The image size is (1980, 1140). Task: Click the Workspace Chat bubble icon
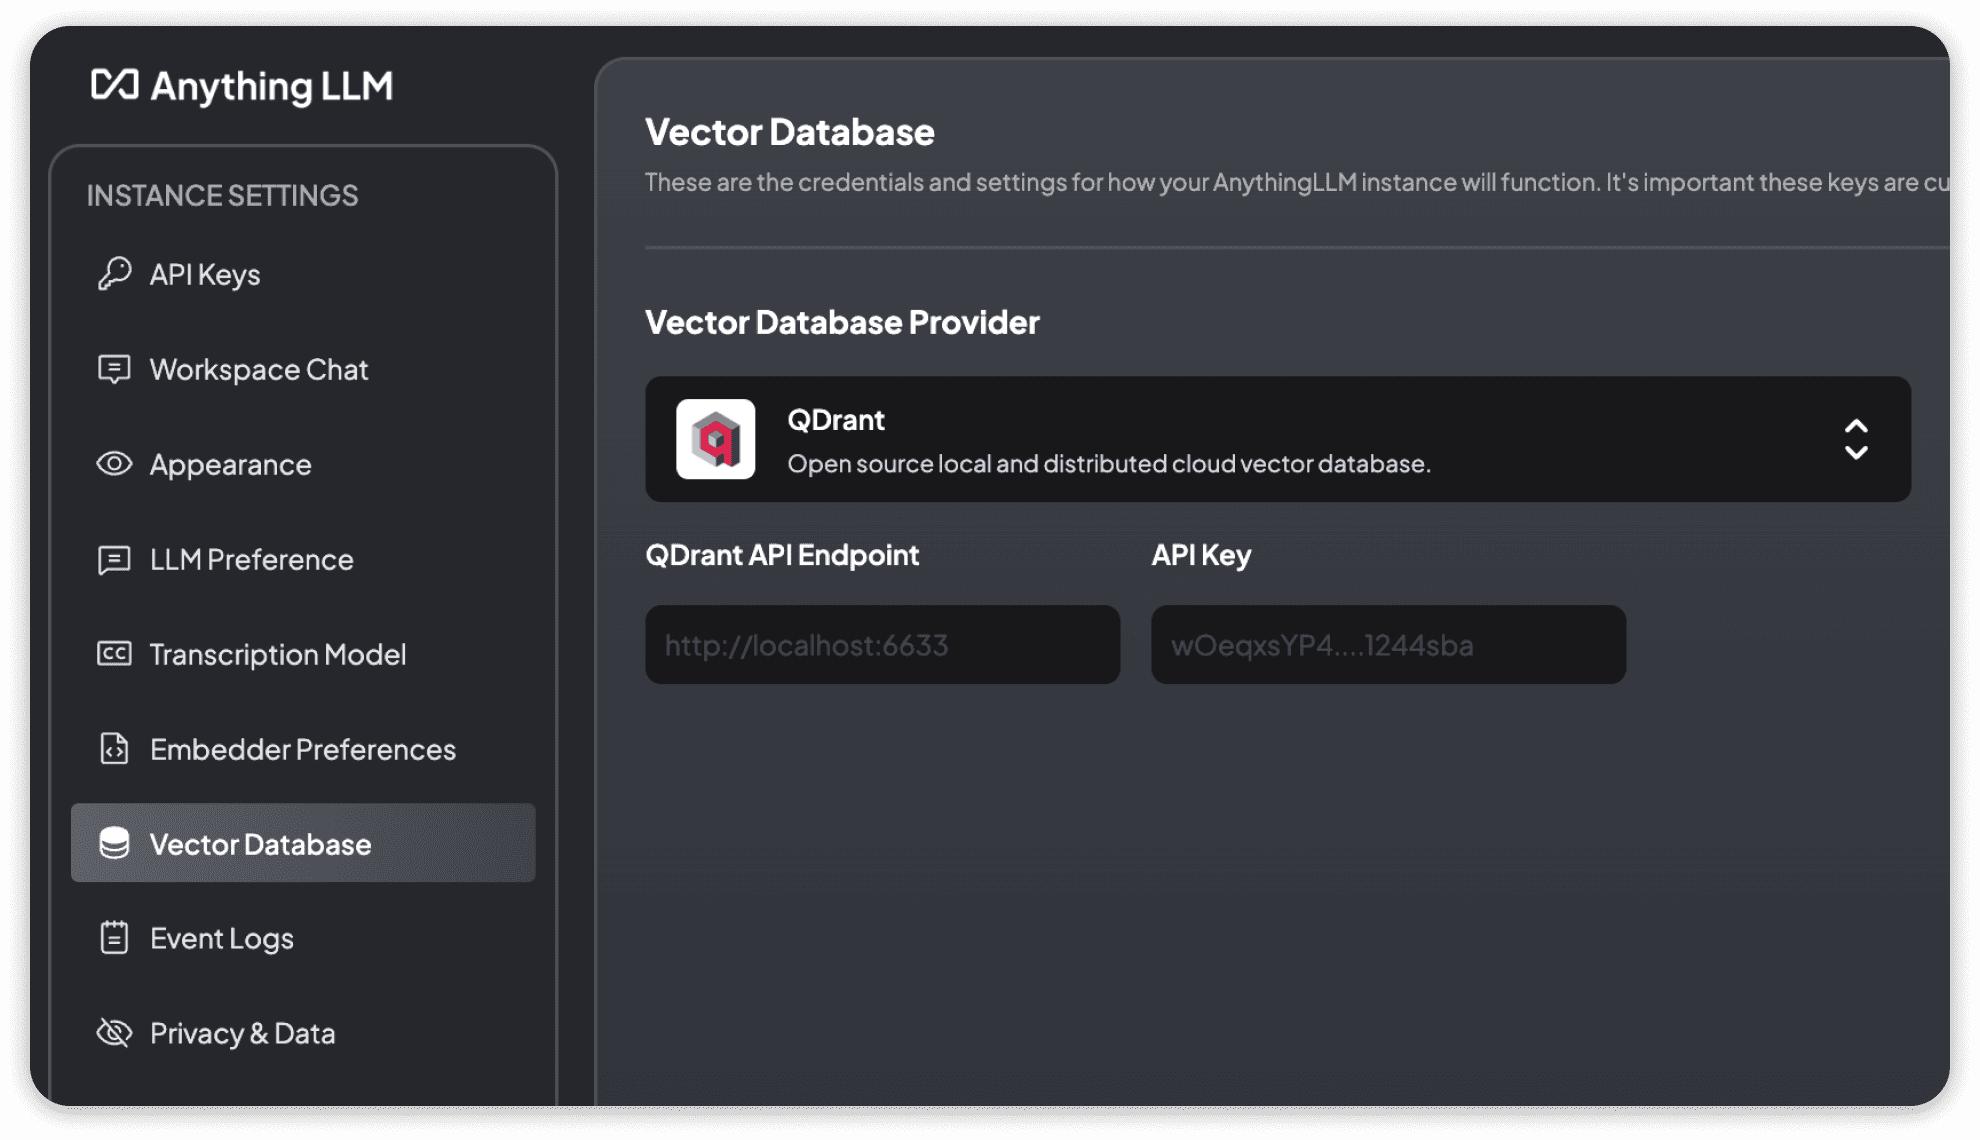pyautogui.click(x=114, y=369)
